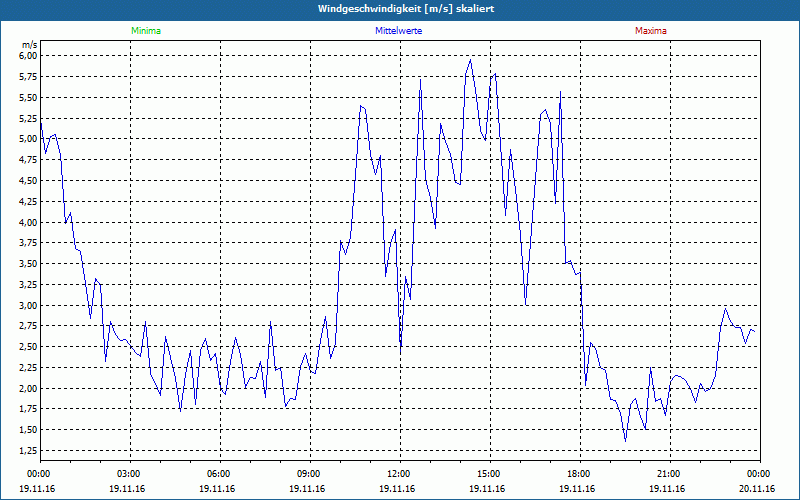Click the 3,00 y-axis value
The image size is (800, 500).
click(x=29, y=306)
